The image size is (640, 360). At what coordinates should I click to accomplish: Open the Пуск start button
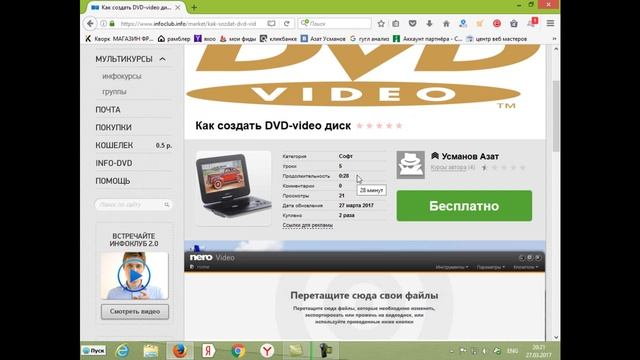click(x=94, y=351)
